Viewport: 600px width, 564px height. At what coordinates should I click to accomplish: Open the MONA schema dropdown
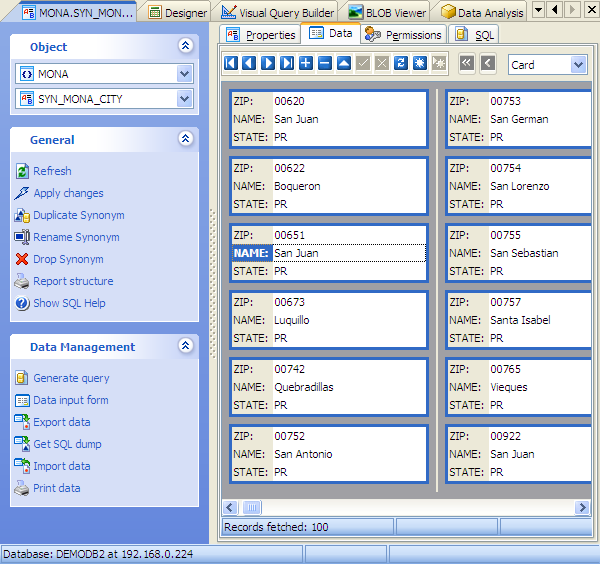click(x=184, y=74)
